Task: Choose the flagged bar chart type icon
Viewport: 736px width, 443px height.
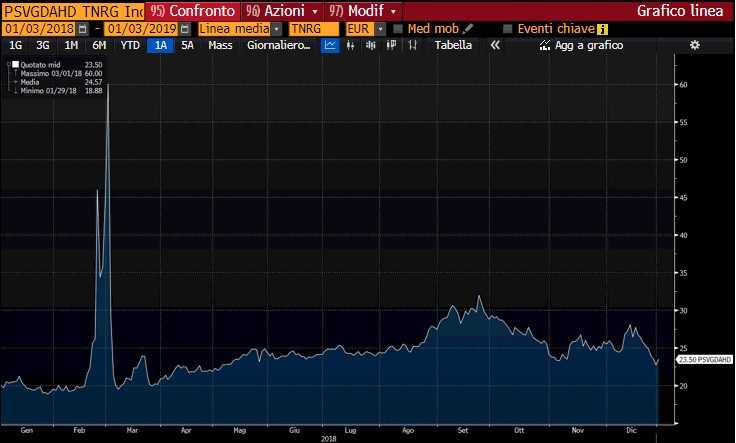Action: (x=391, y=45)
